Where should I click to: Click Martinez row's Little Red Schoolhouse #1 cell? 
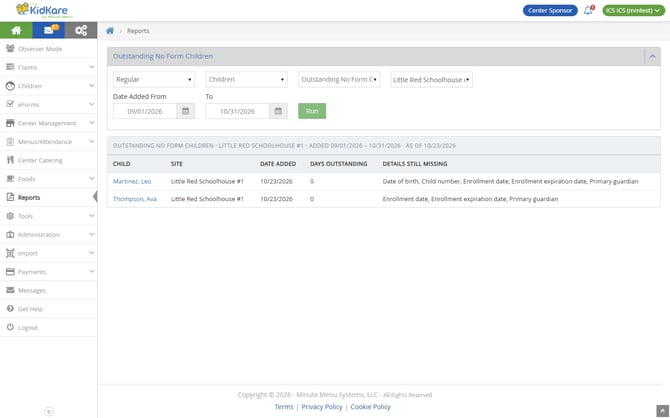[207, 181]
